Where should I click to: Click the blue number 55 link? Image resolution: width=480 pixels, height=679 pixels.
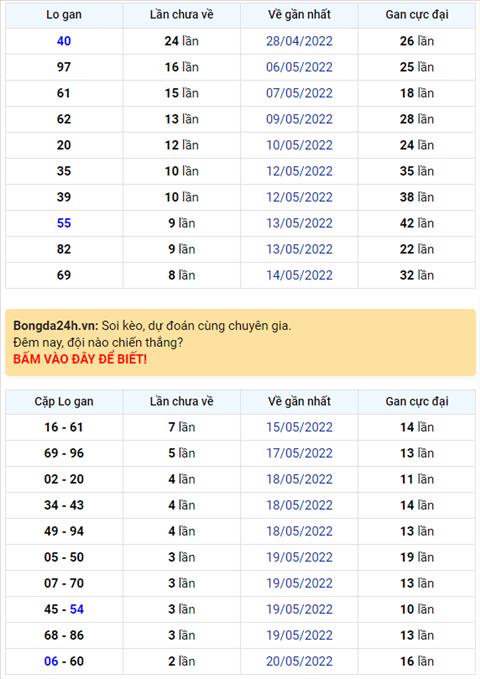tap(64, 223)
